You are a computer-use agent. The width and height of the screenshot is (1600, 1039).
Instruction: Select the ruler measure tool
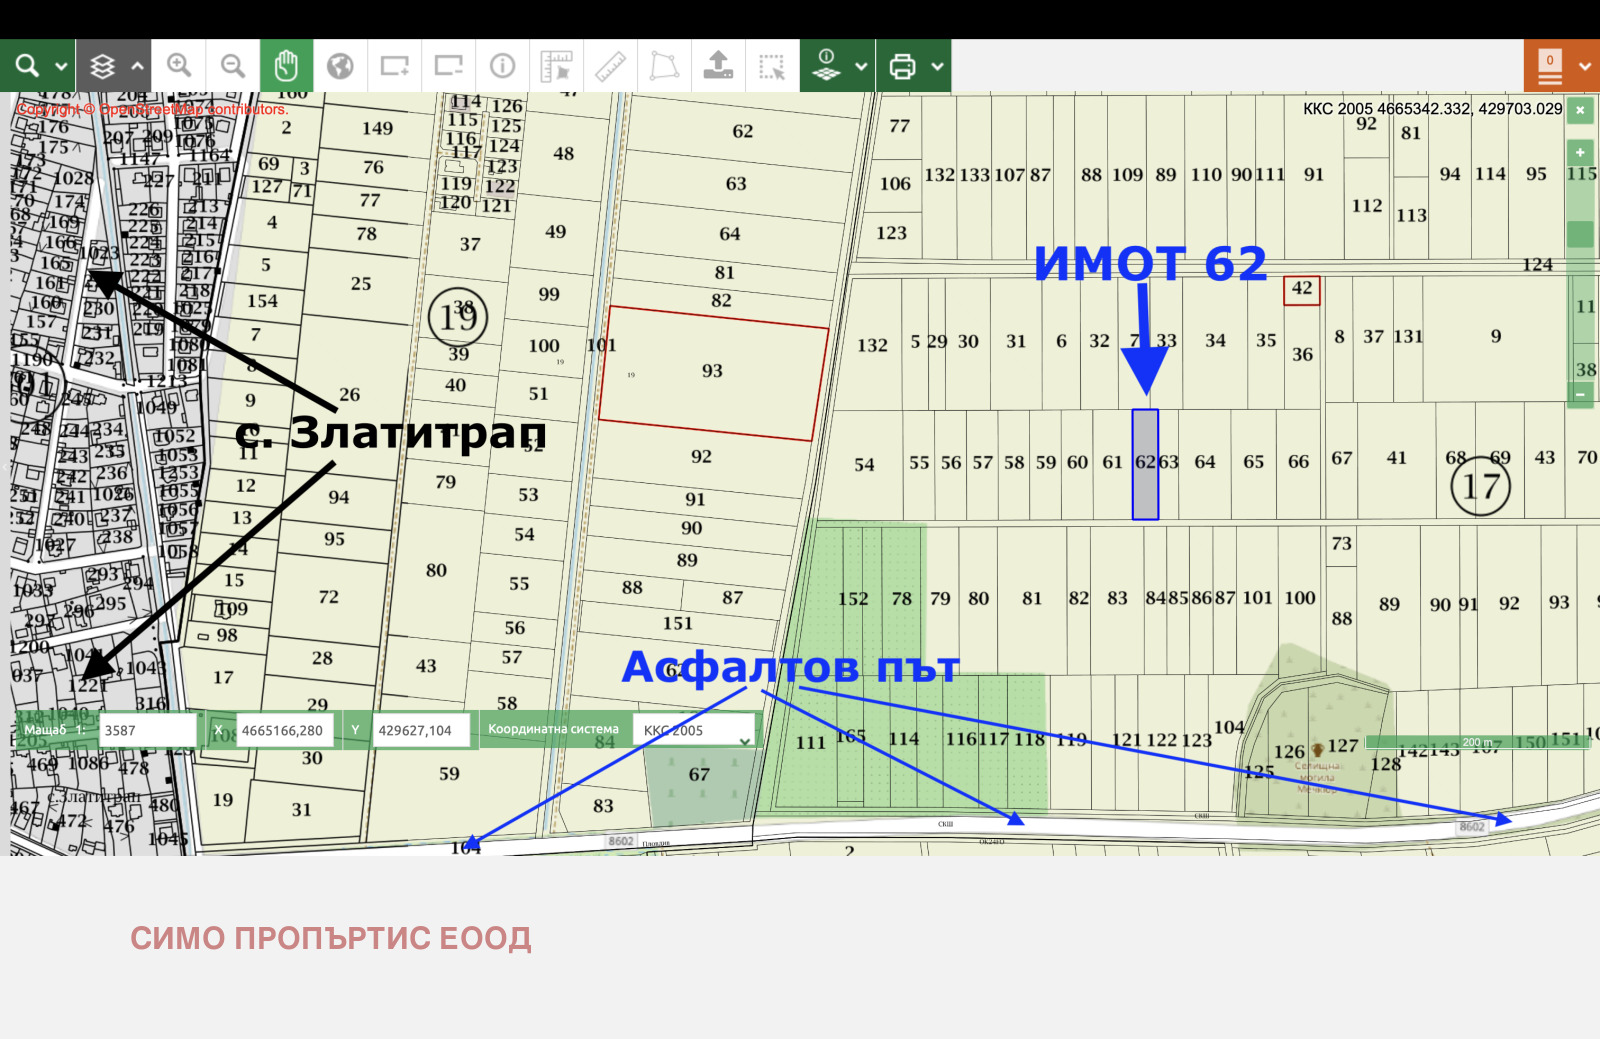click(x=610, y=65)
